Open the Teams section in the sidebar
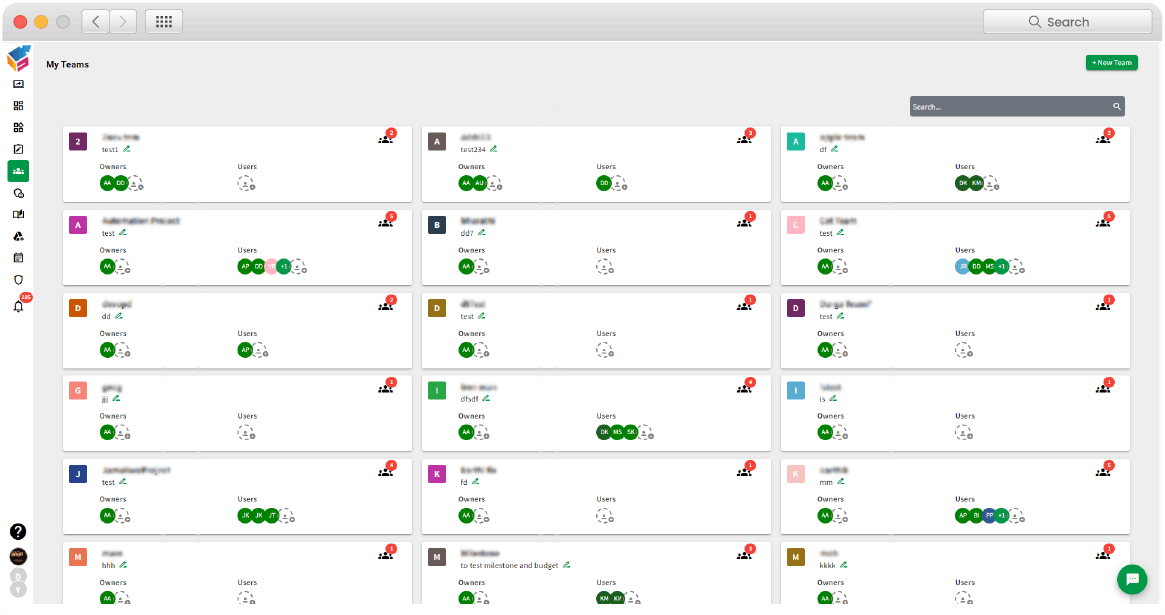The width and height of the screenshot is (1165, 615). 18,171
